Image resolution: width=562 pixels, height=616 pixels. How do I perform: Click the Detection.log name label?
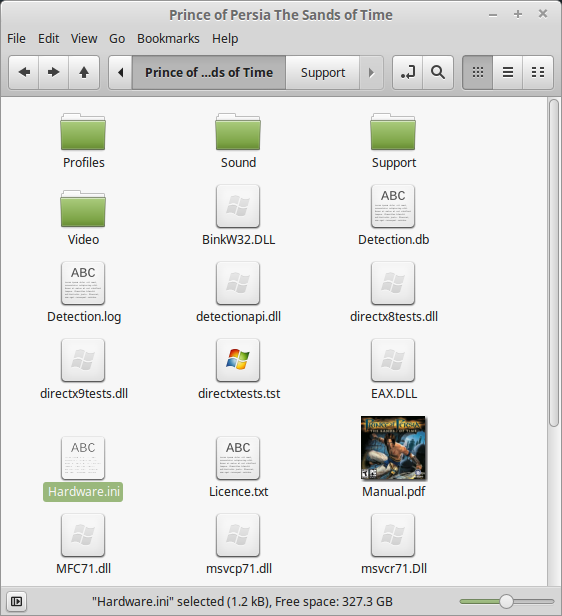[84, 317]
